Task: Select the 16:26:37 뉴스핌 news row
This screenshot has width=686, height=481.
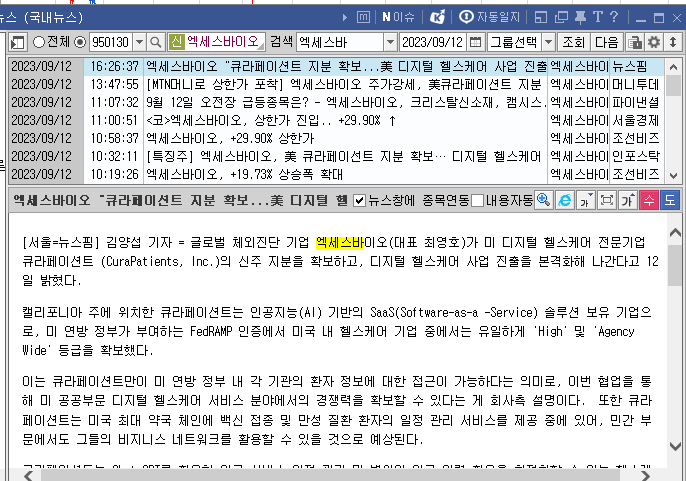Action: point(336,67)
